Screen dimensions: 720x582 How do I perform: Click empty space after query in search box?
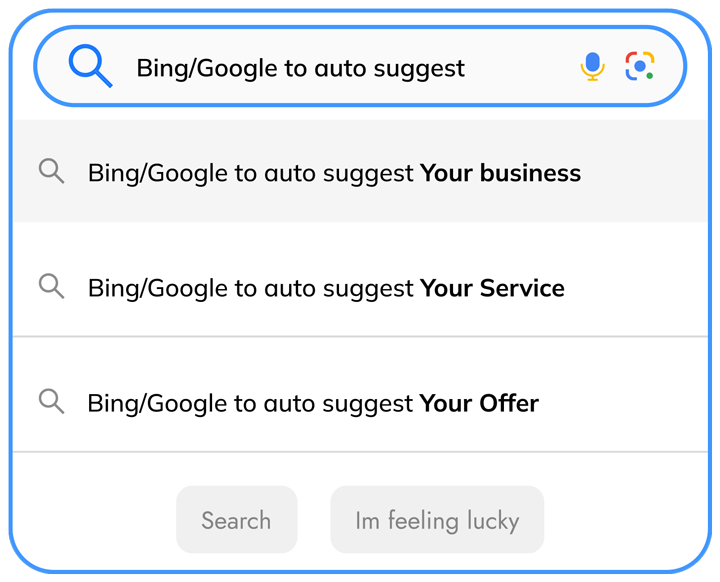(x=520, y=68)
